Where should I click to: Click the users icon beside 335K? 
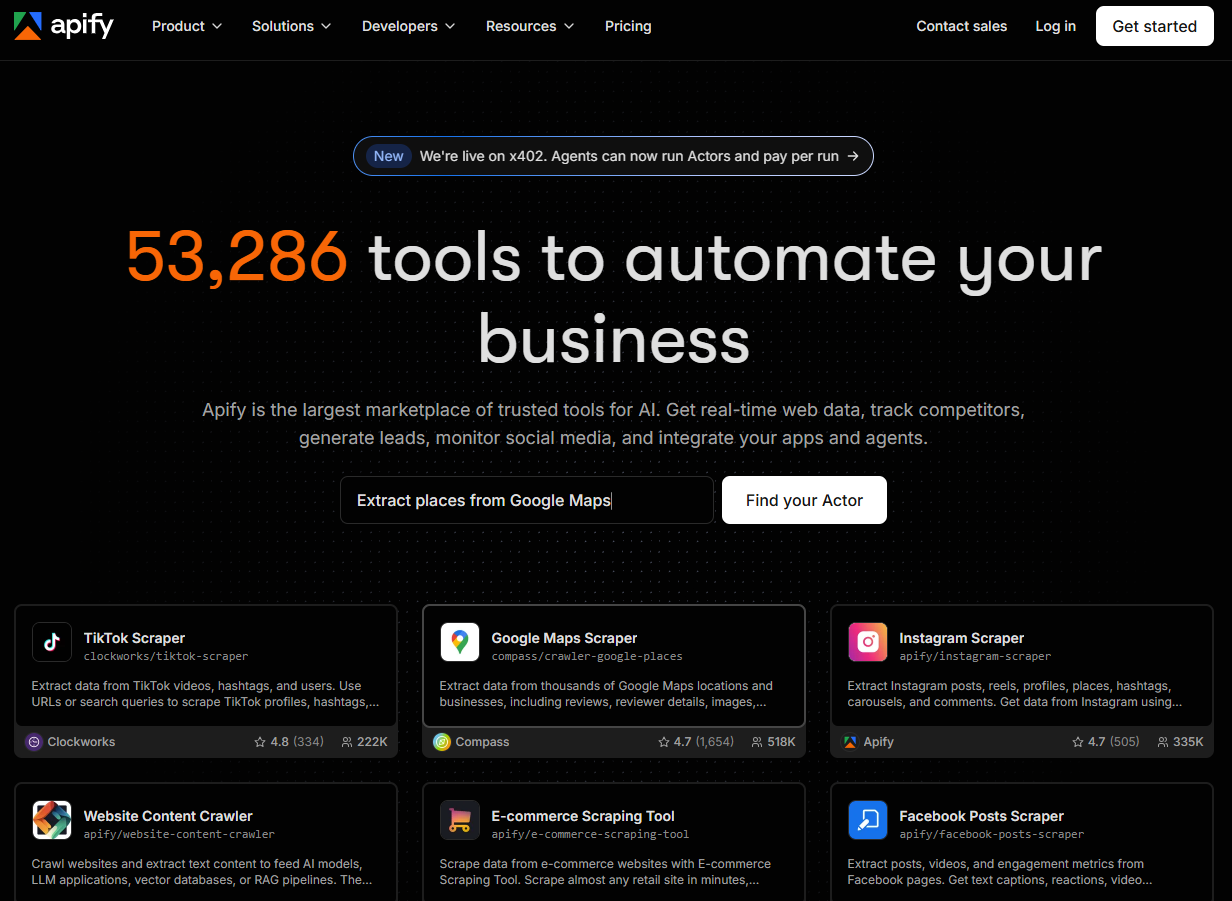click(1163, 742)
